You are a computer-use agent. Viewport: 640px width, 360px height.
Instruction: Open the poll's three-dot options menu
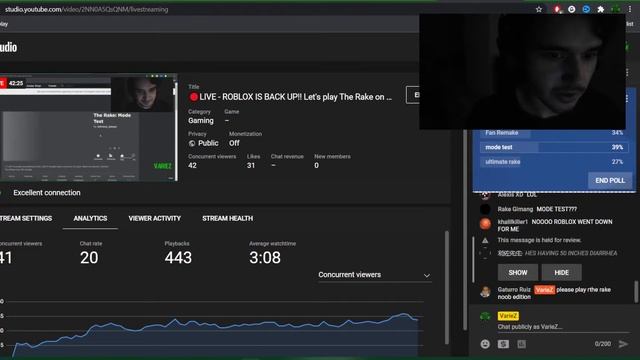click(627, 99)
